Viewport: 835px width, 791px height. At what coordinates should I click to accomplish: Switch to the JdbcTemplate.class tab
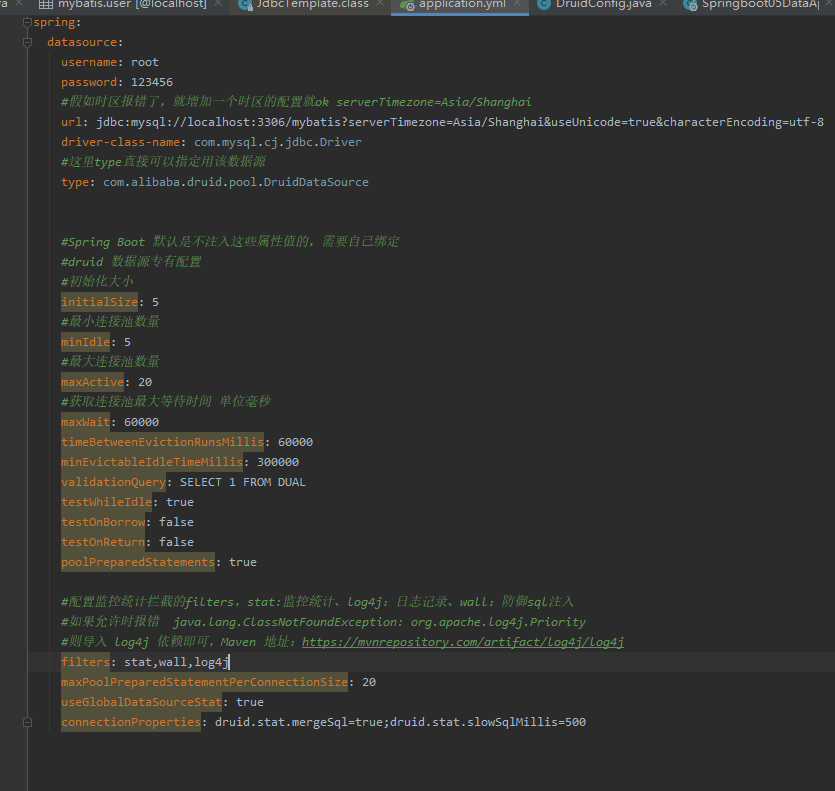(312, 5)
